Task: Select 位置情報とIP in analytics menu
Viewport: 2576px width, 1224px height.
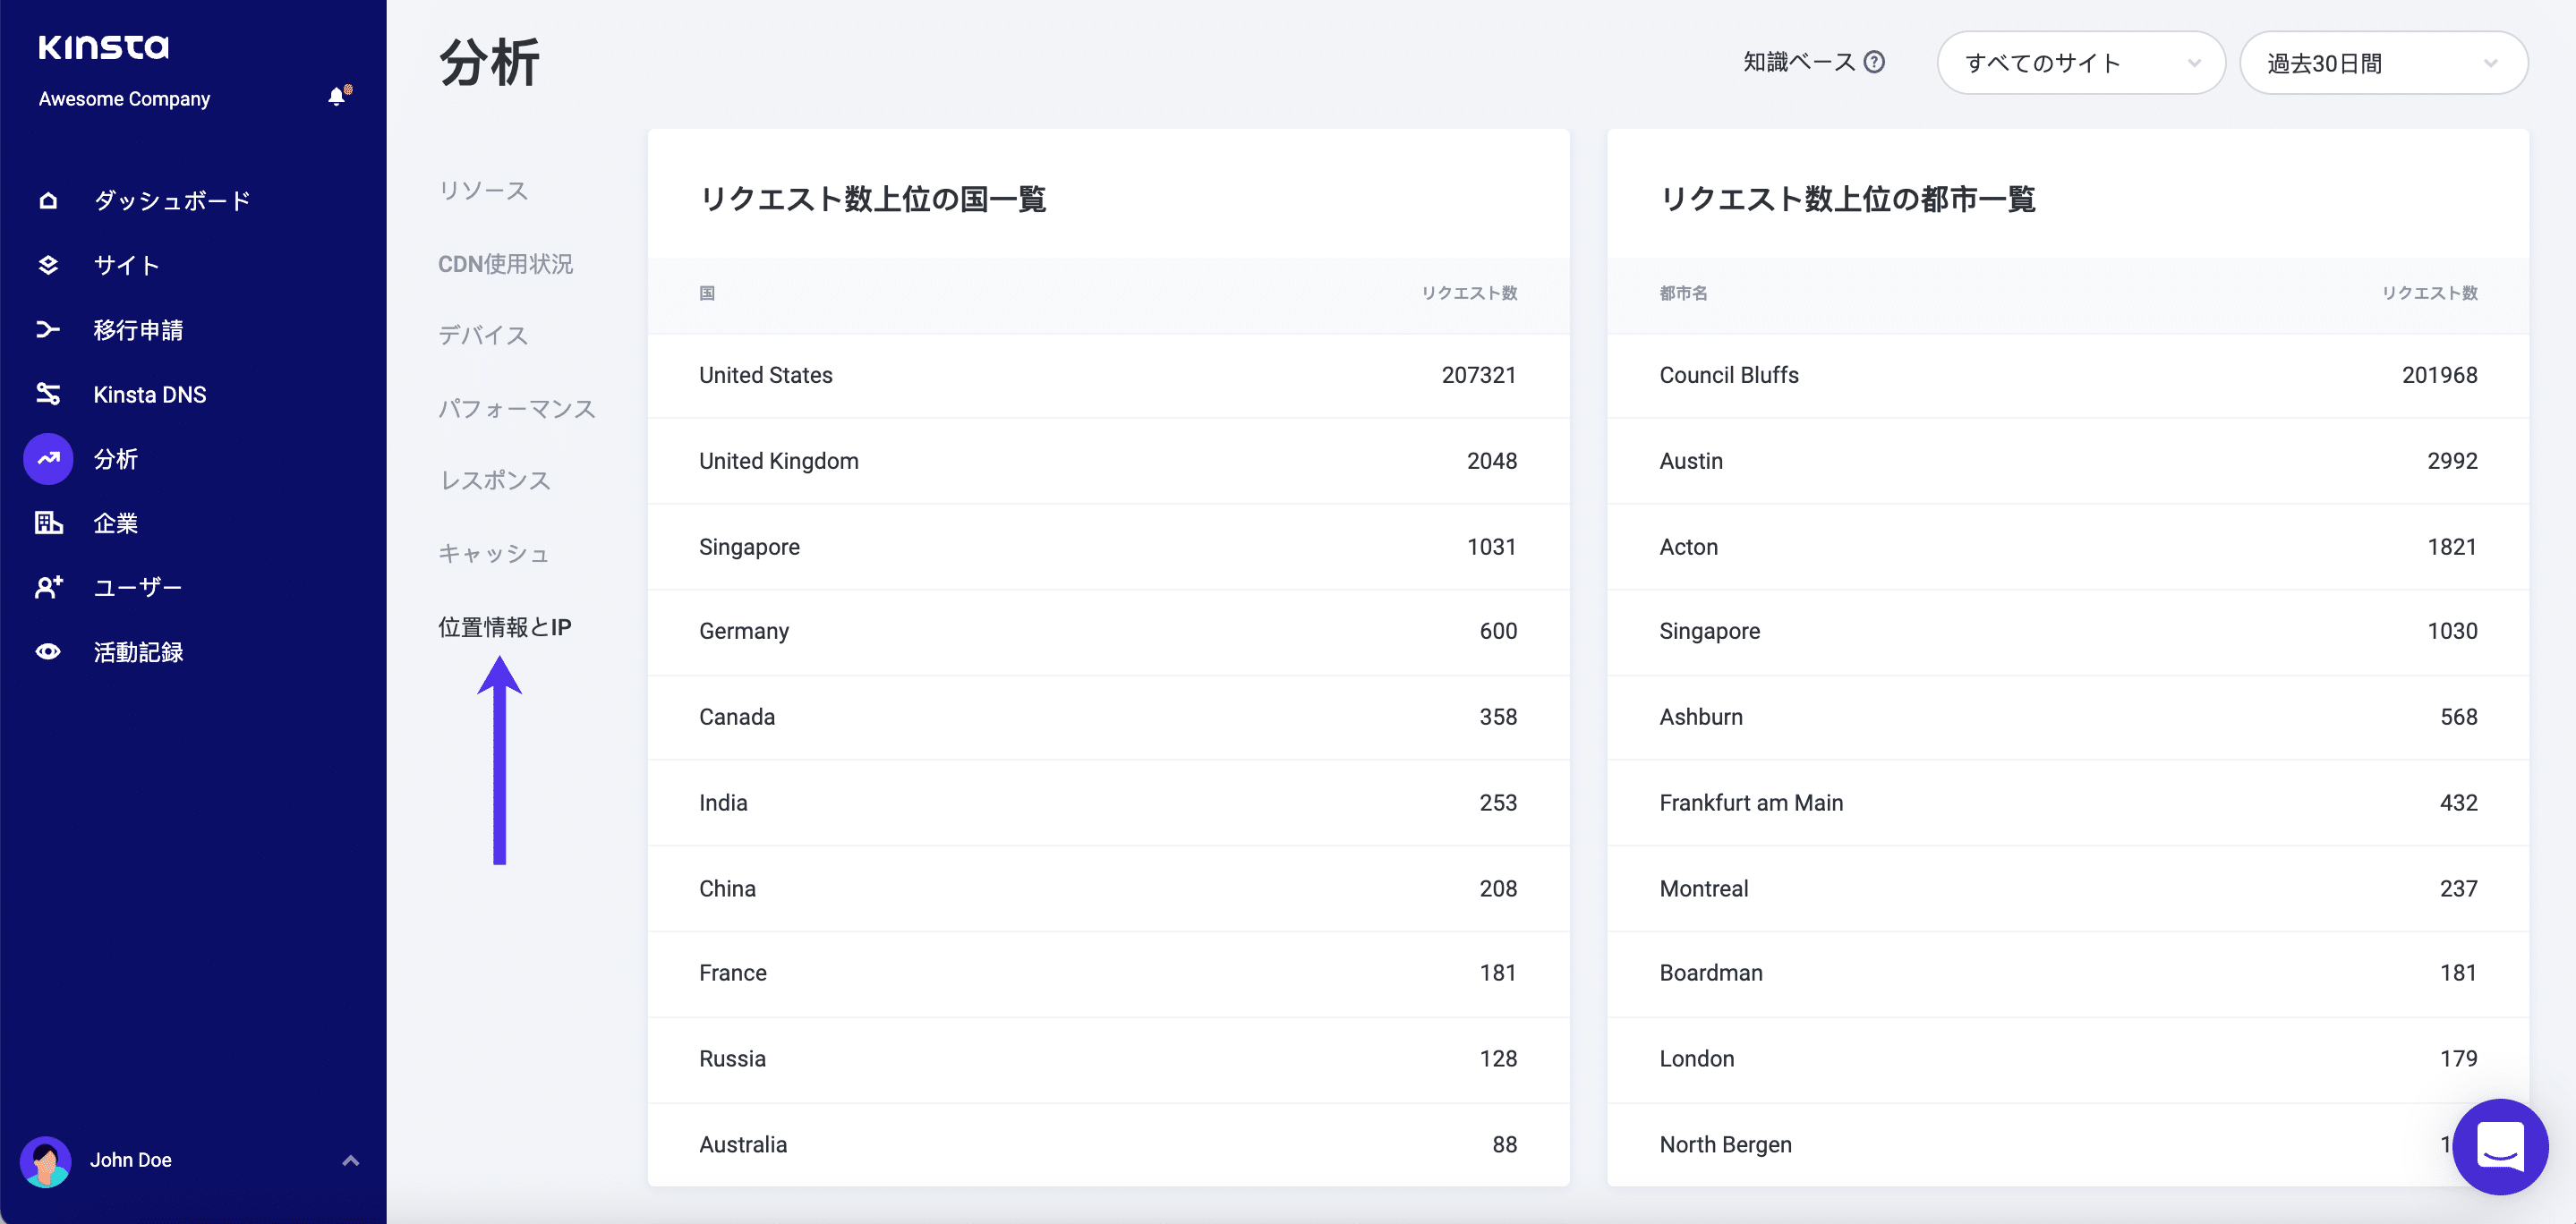Action: pos(504,626)
